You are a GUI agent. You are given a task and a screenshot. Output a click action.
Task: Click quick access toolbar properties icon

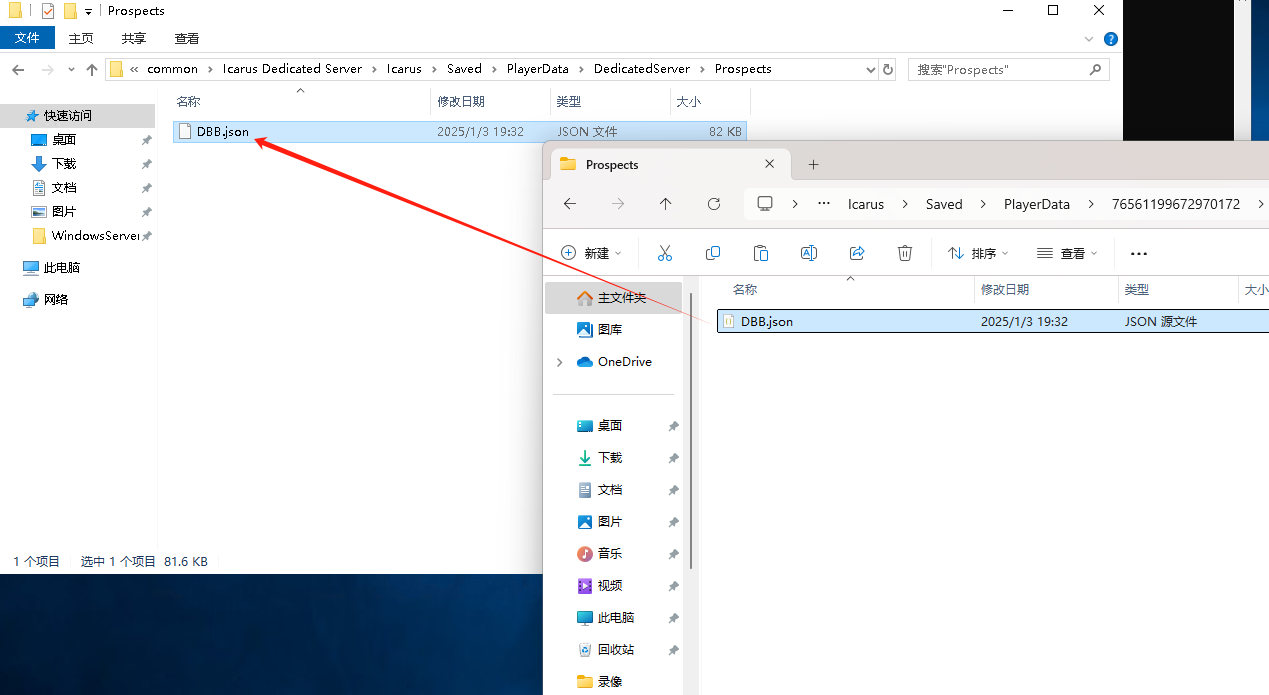pos(48,11)
